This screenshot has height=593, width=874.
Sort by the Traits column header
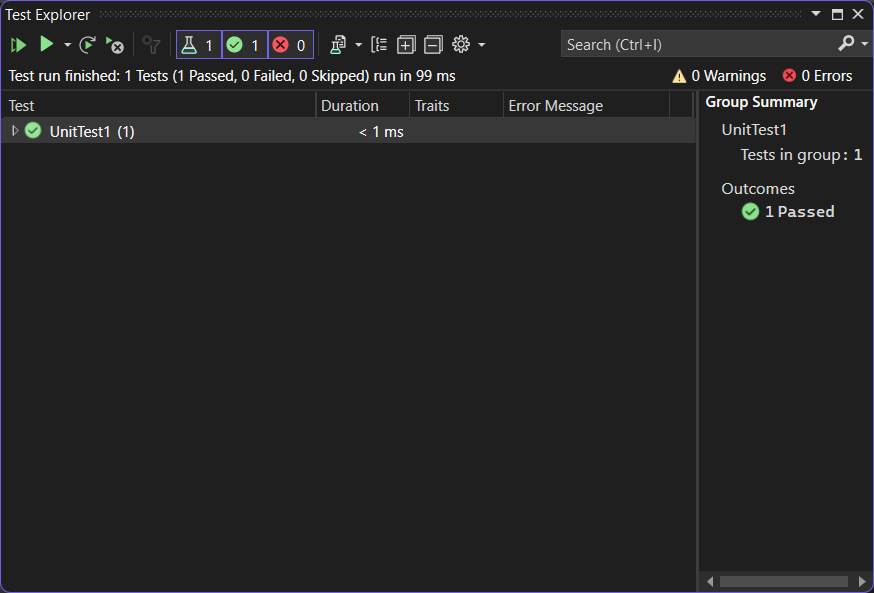pos(457,106)
